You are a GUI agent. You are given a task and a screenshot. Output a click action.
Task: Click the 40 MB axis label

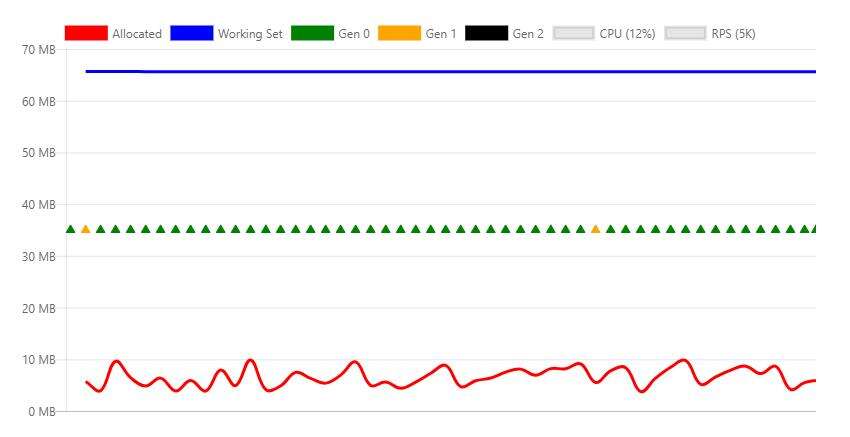pos(38,205)
